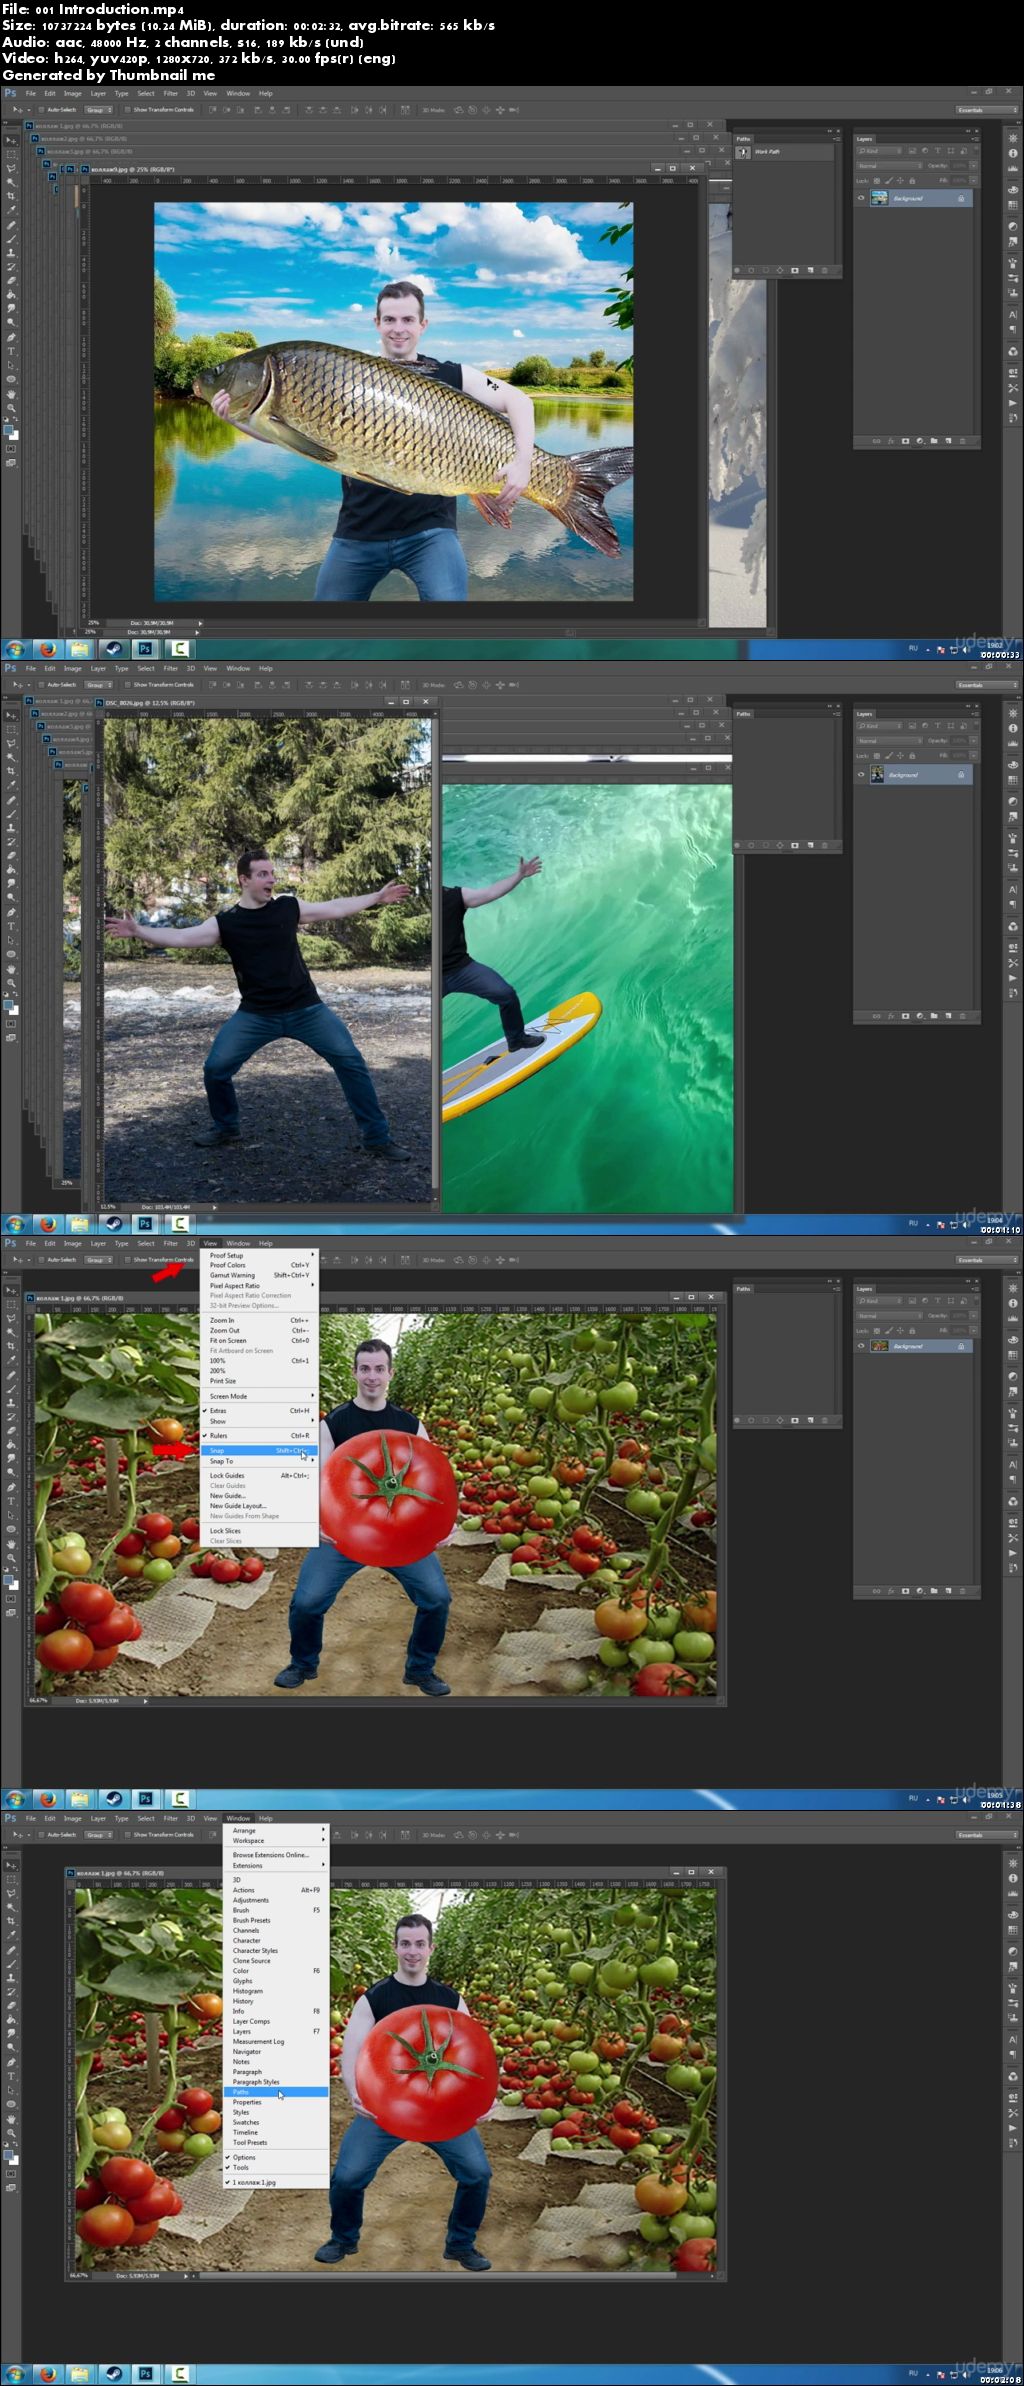Select Zoom tool in Window-menu tomato frame
This screenshot has width=1024, height=2386.
click(x=12, y=2132)
